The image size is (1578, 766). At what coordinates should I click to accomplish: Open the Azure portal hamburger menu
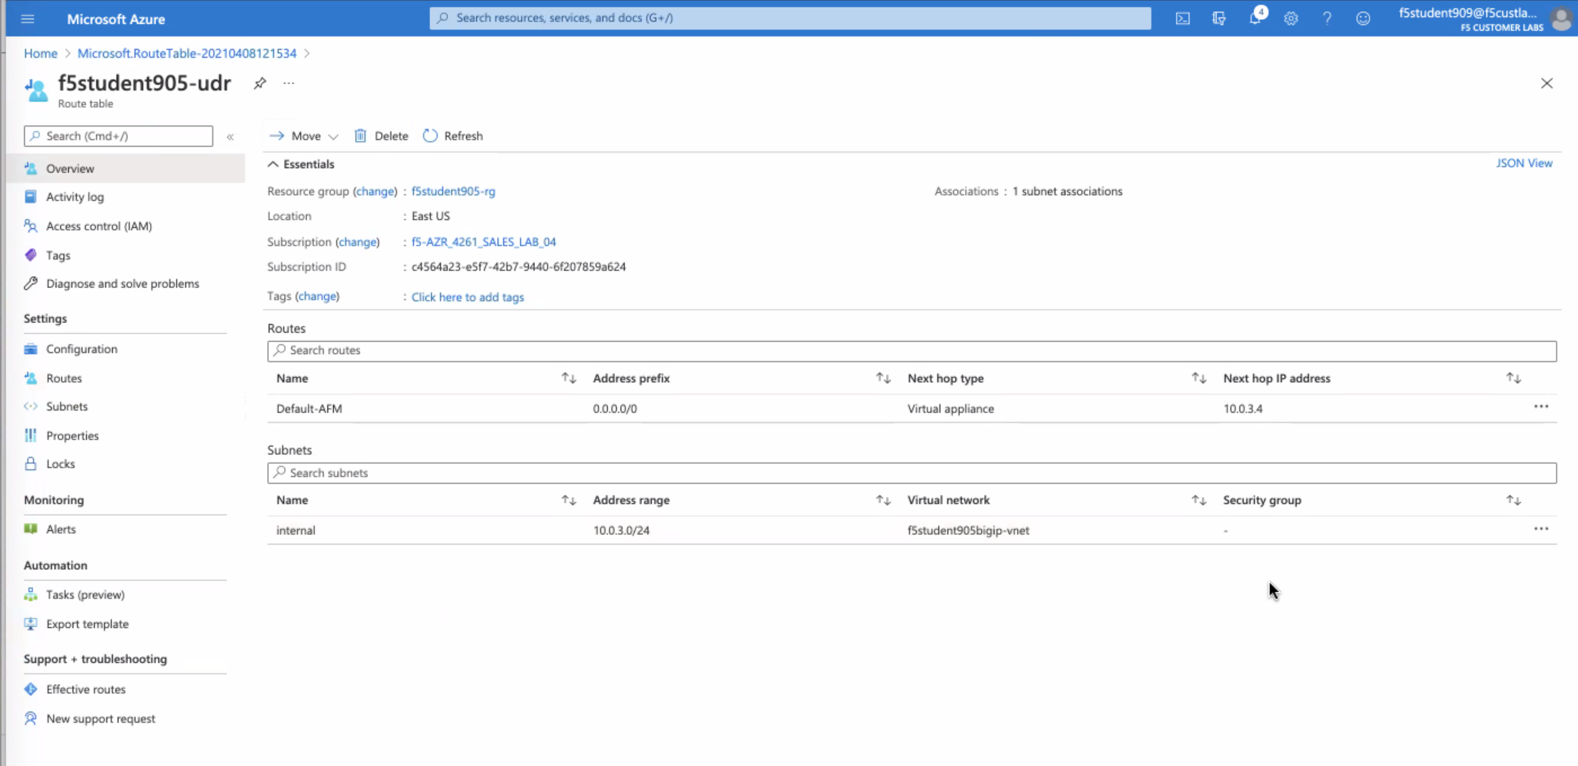(x=28, y=19)
